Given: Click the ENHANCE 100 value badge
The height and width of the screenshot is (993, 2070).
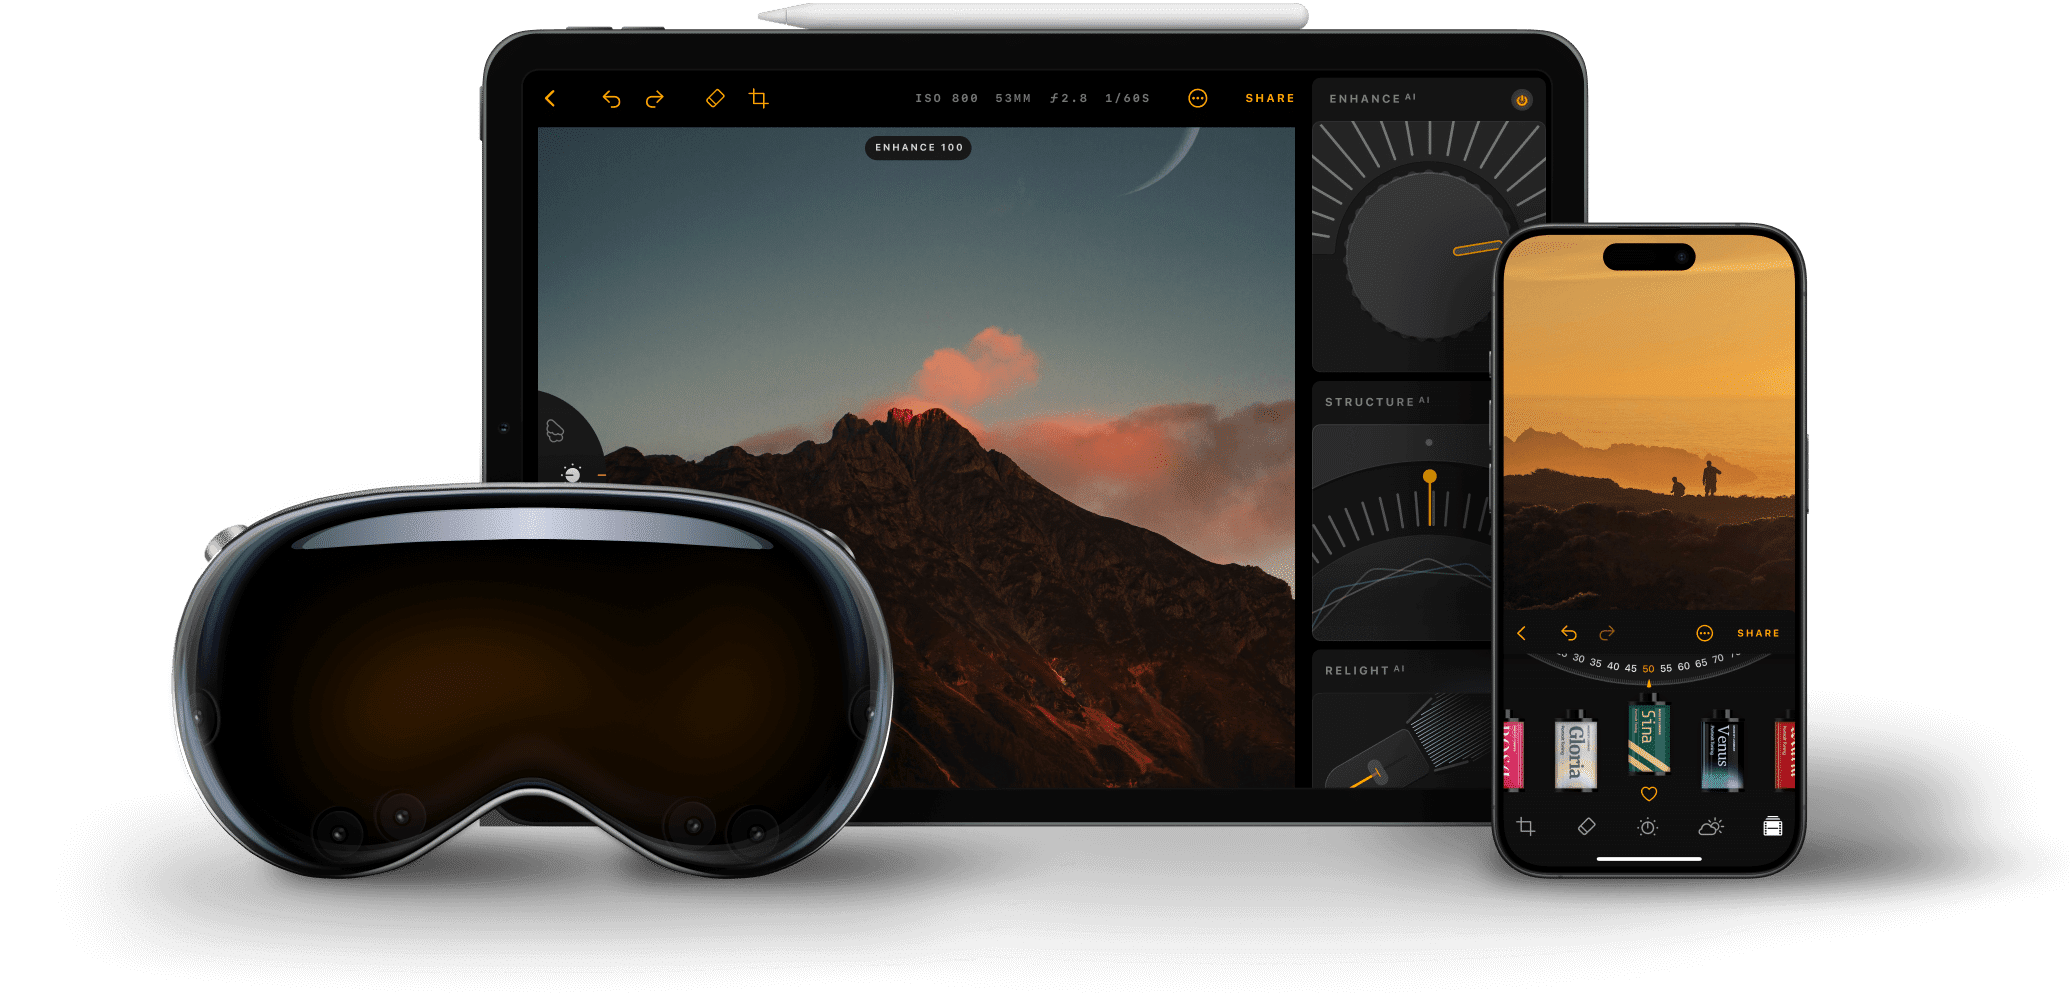Looking at the screenshot, I should tap(918, 148).
